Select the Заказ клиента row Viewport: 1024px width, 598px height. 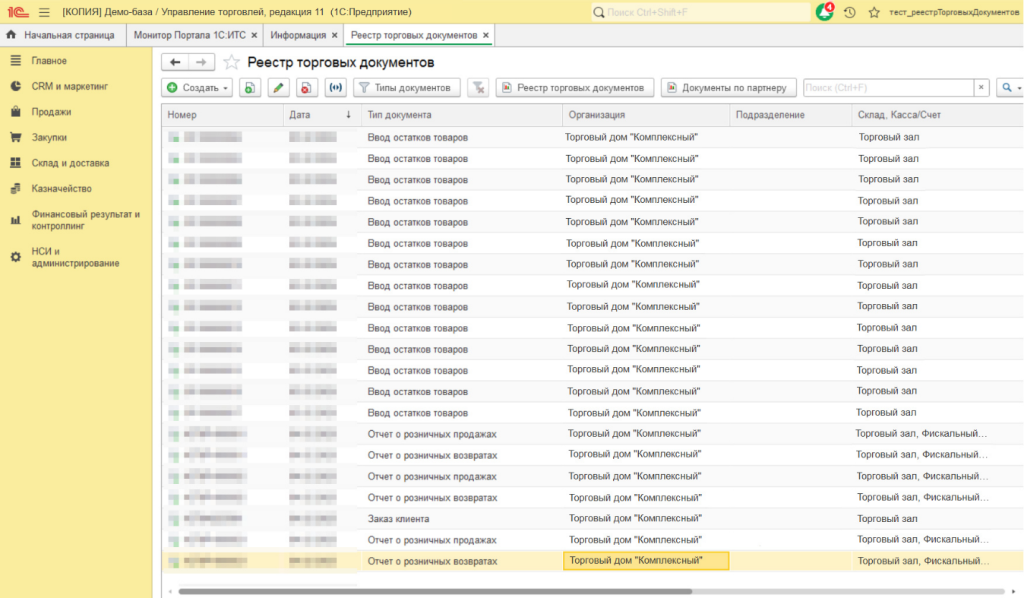[592, 519]
